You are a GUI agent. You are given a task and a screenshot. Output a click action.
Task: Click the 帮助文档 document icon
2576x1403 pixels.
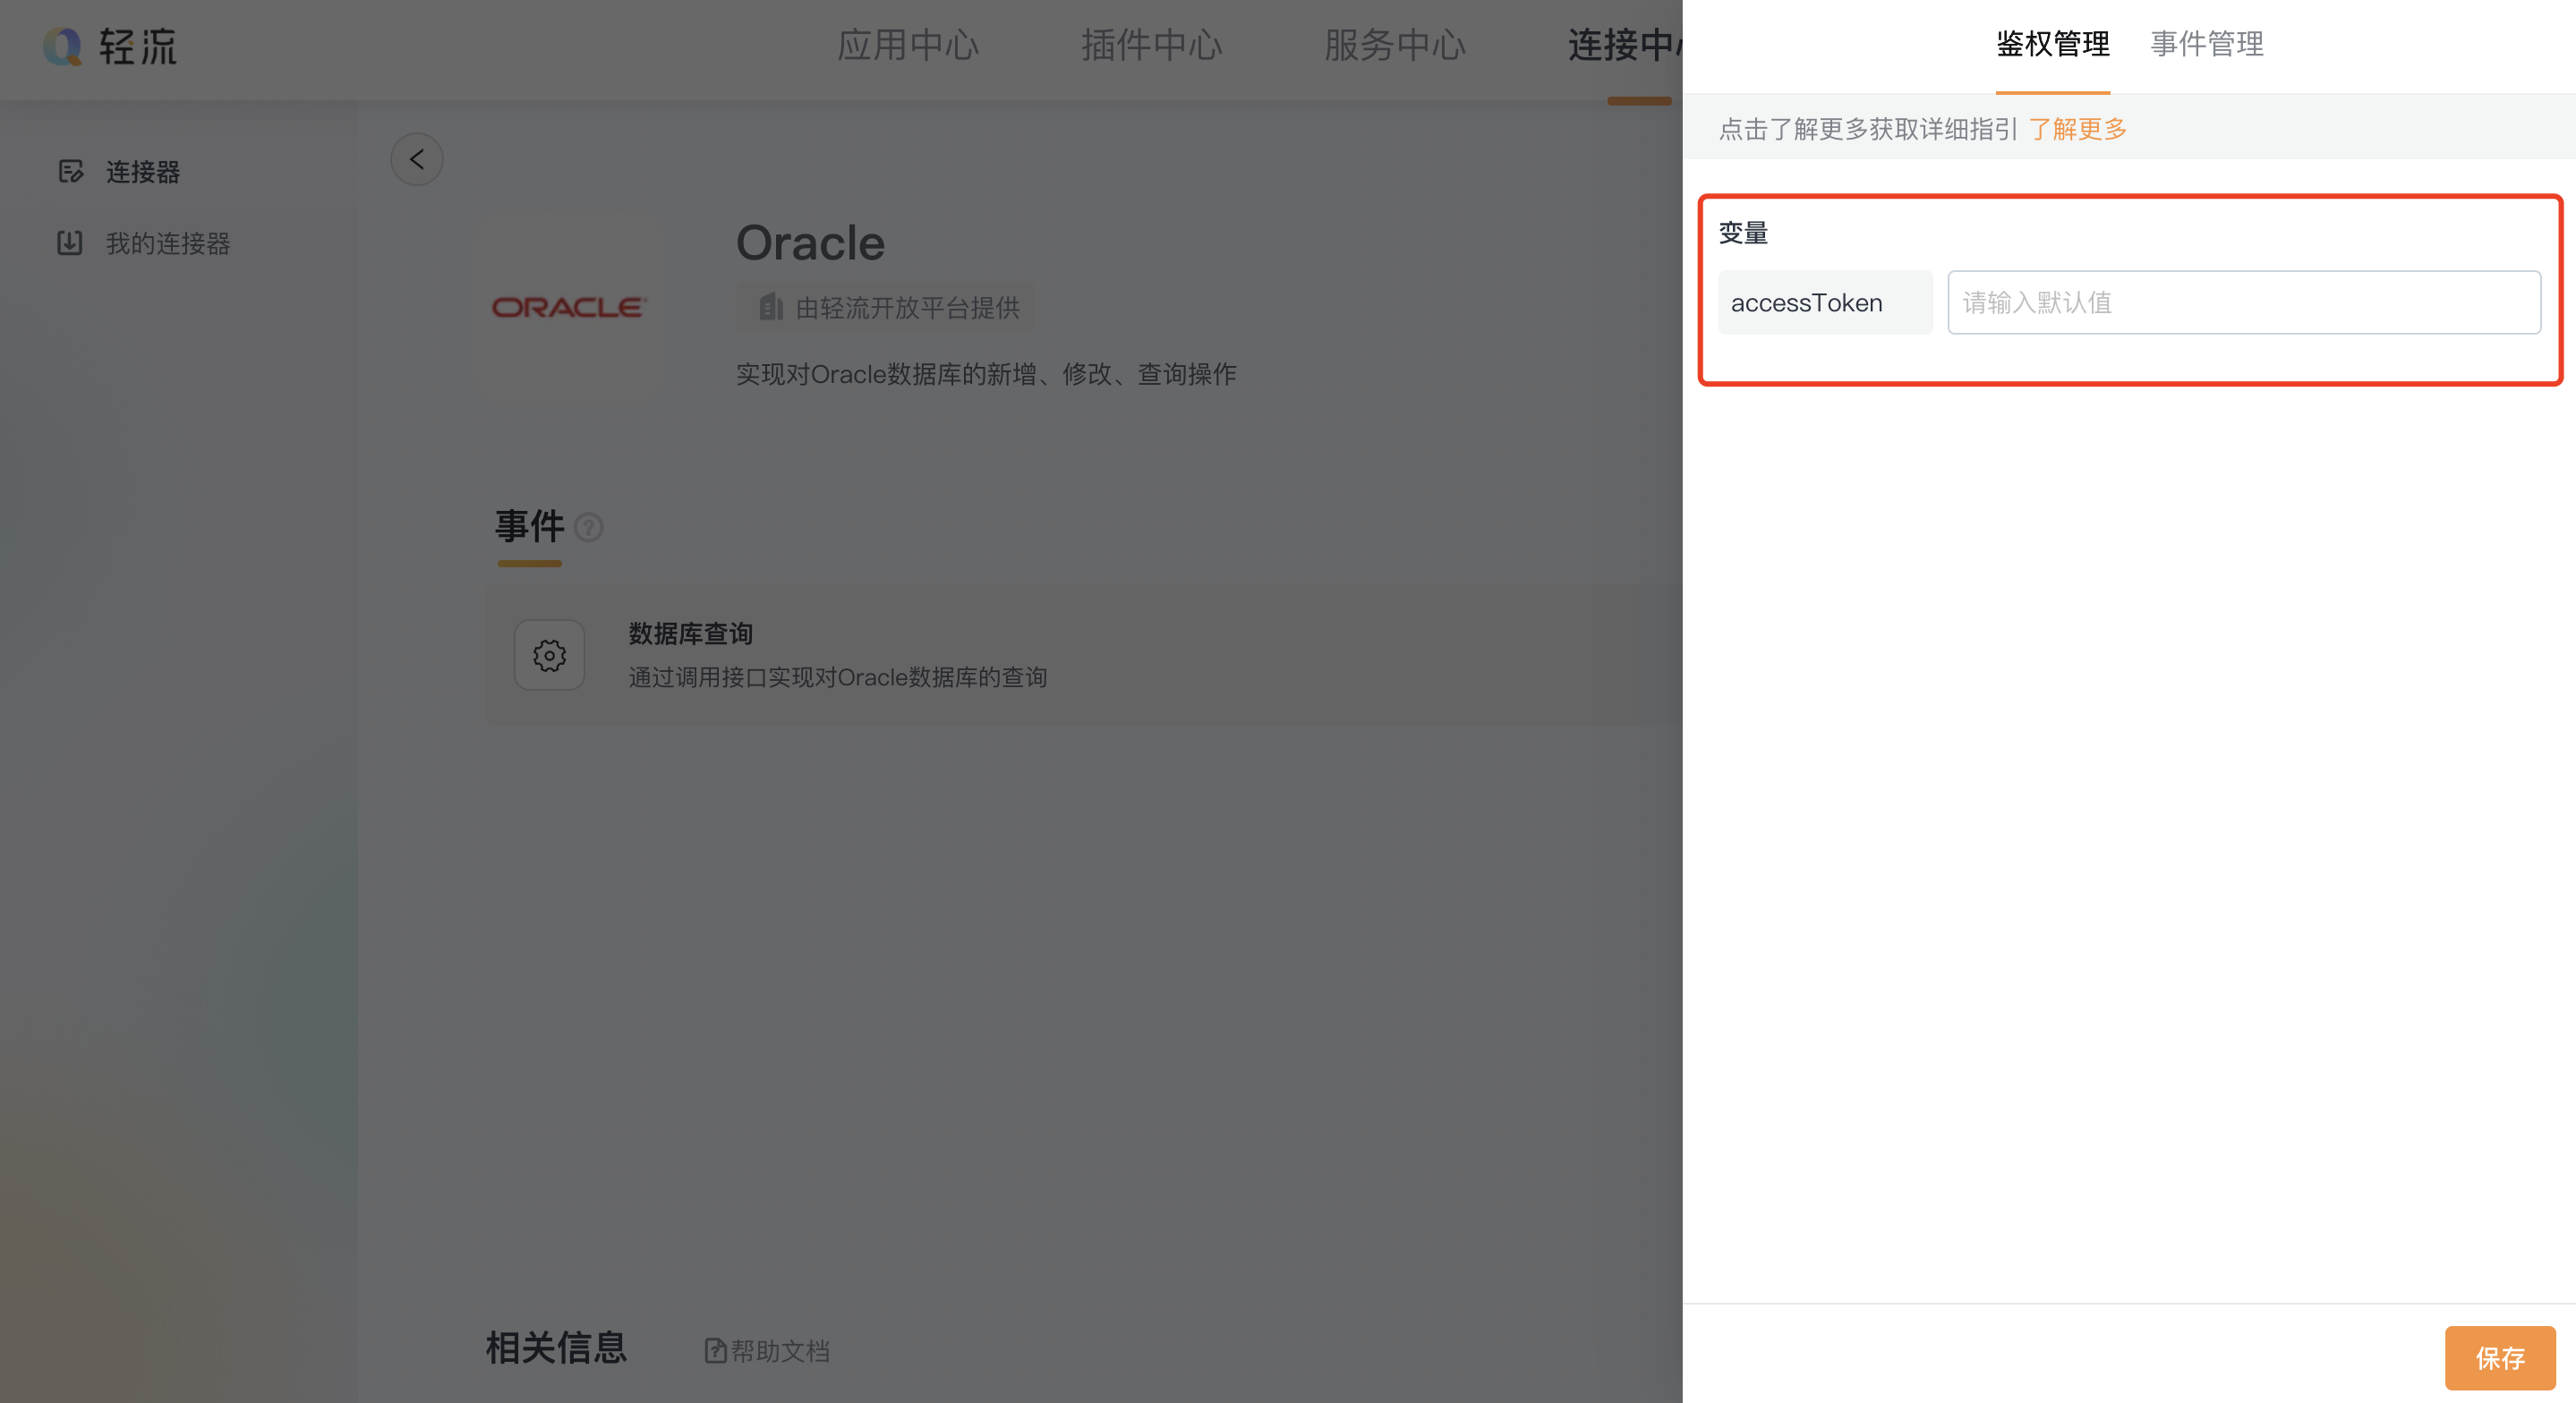click(716, 1351)
